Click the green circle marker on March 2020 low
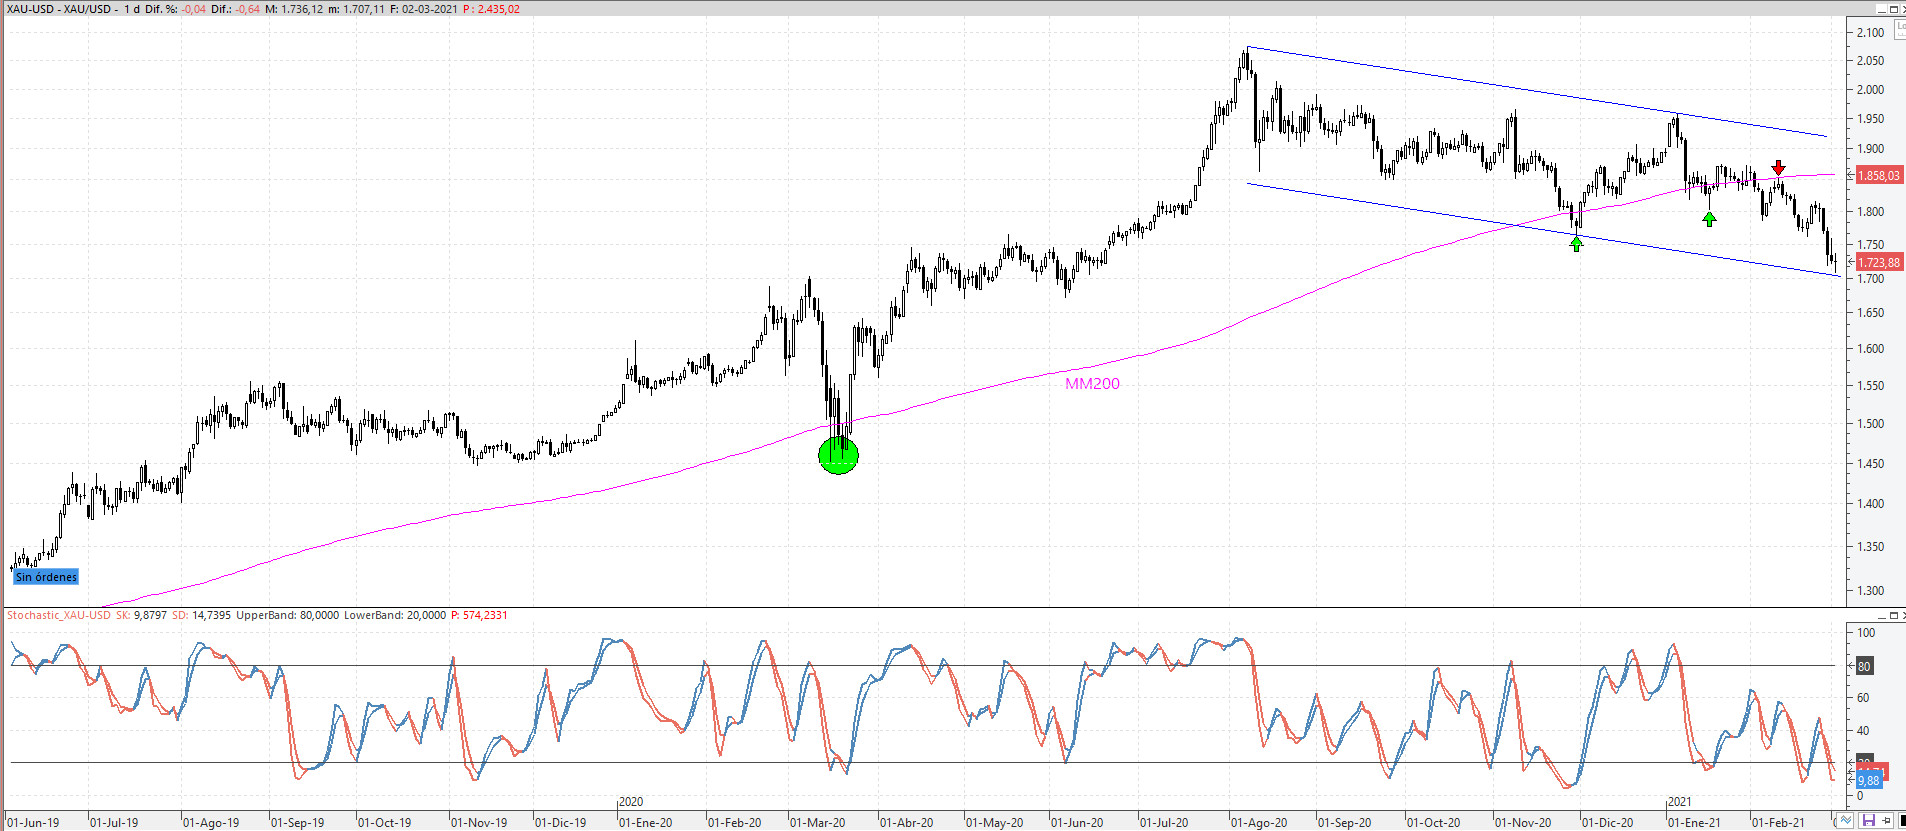The width and height of the screenshot is (1906, 831). tap(838, 455)
